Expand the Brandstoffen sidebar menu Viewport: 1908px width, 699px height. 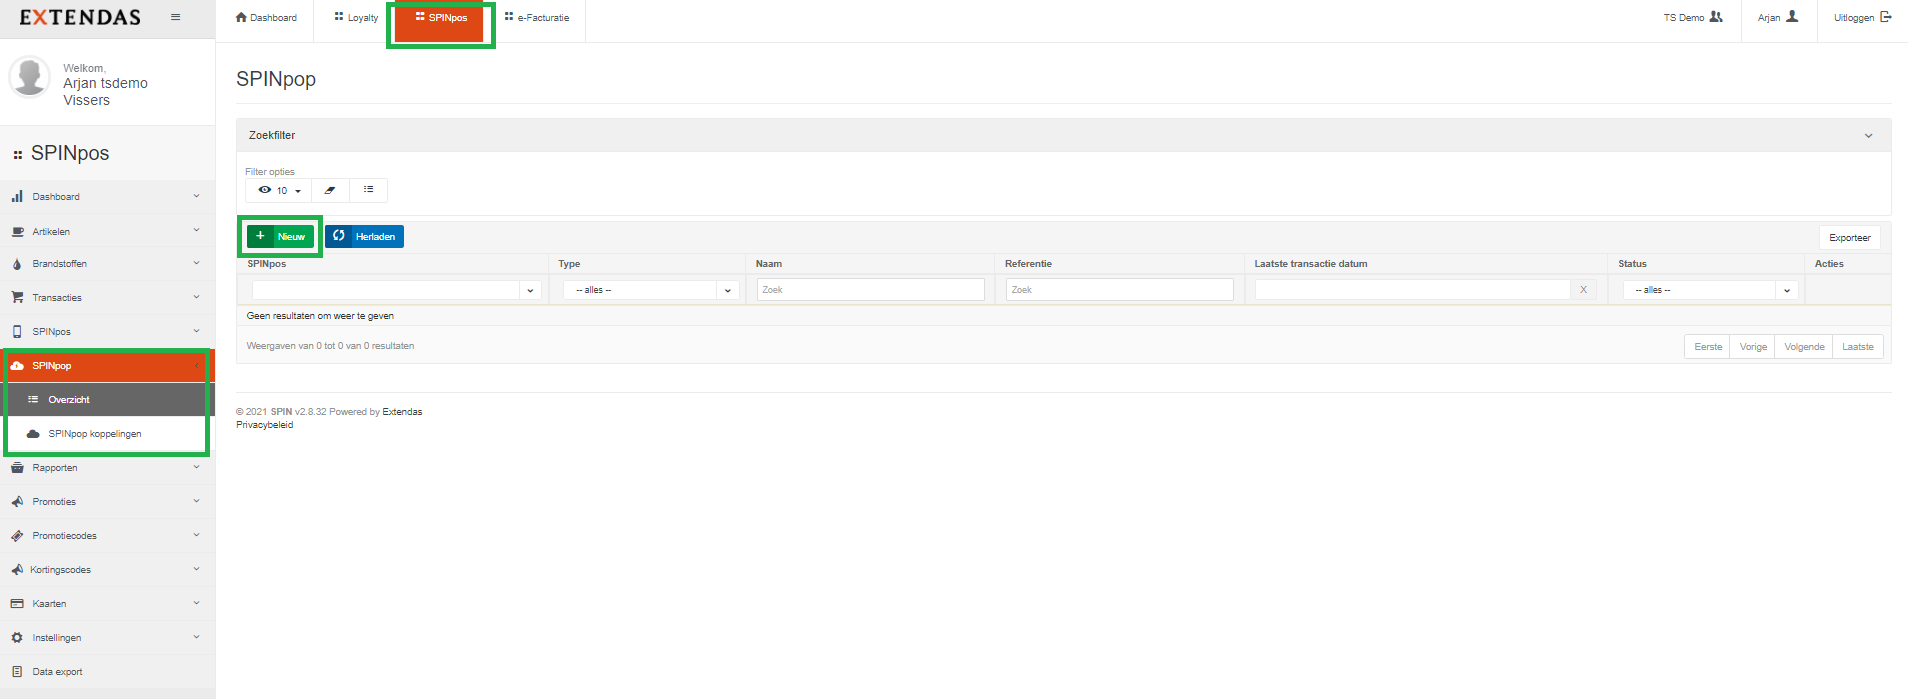point(107,264)
